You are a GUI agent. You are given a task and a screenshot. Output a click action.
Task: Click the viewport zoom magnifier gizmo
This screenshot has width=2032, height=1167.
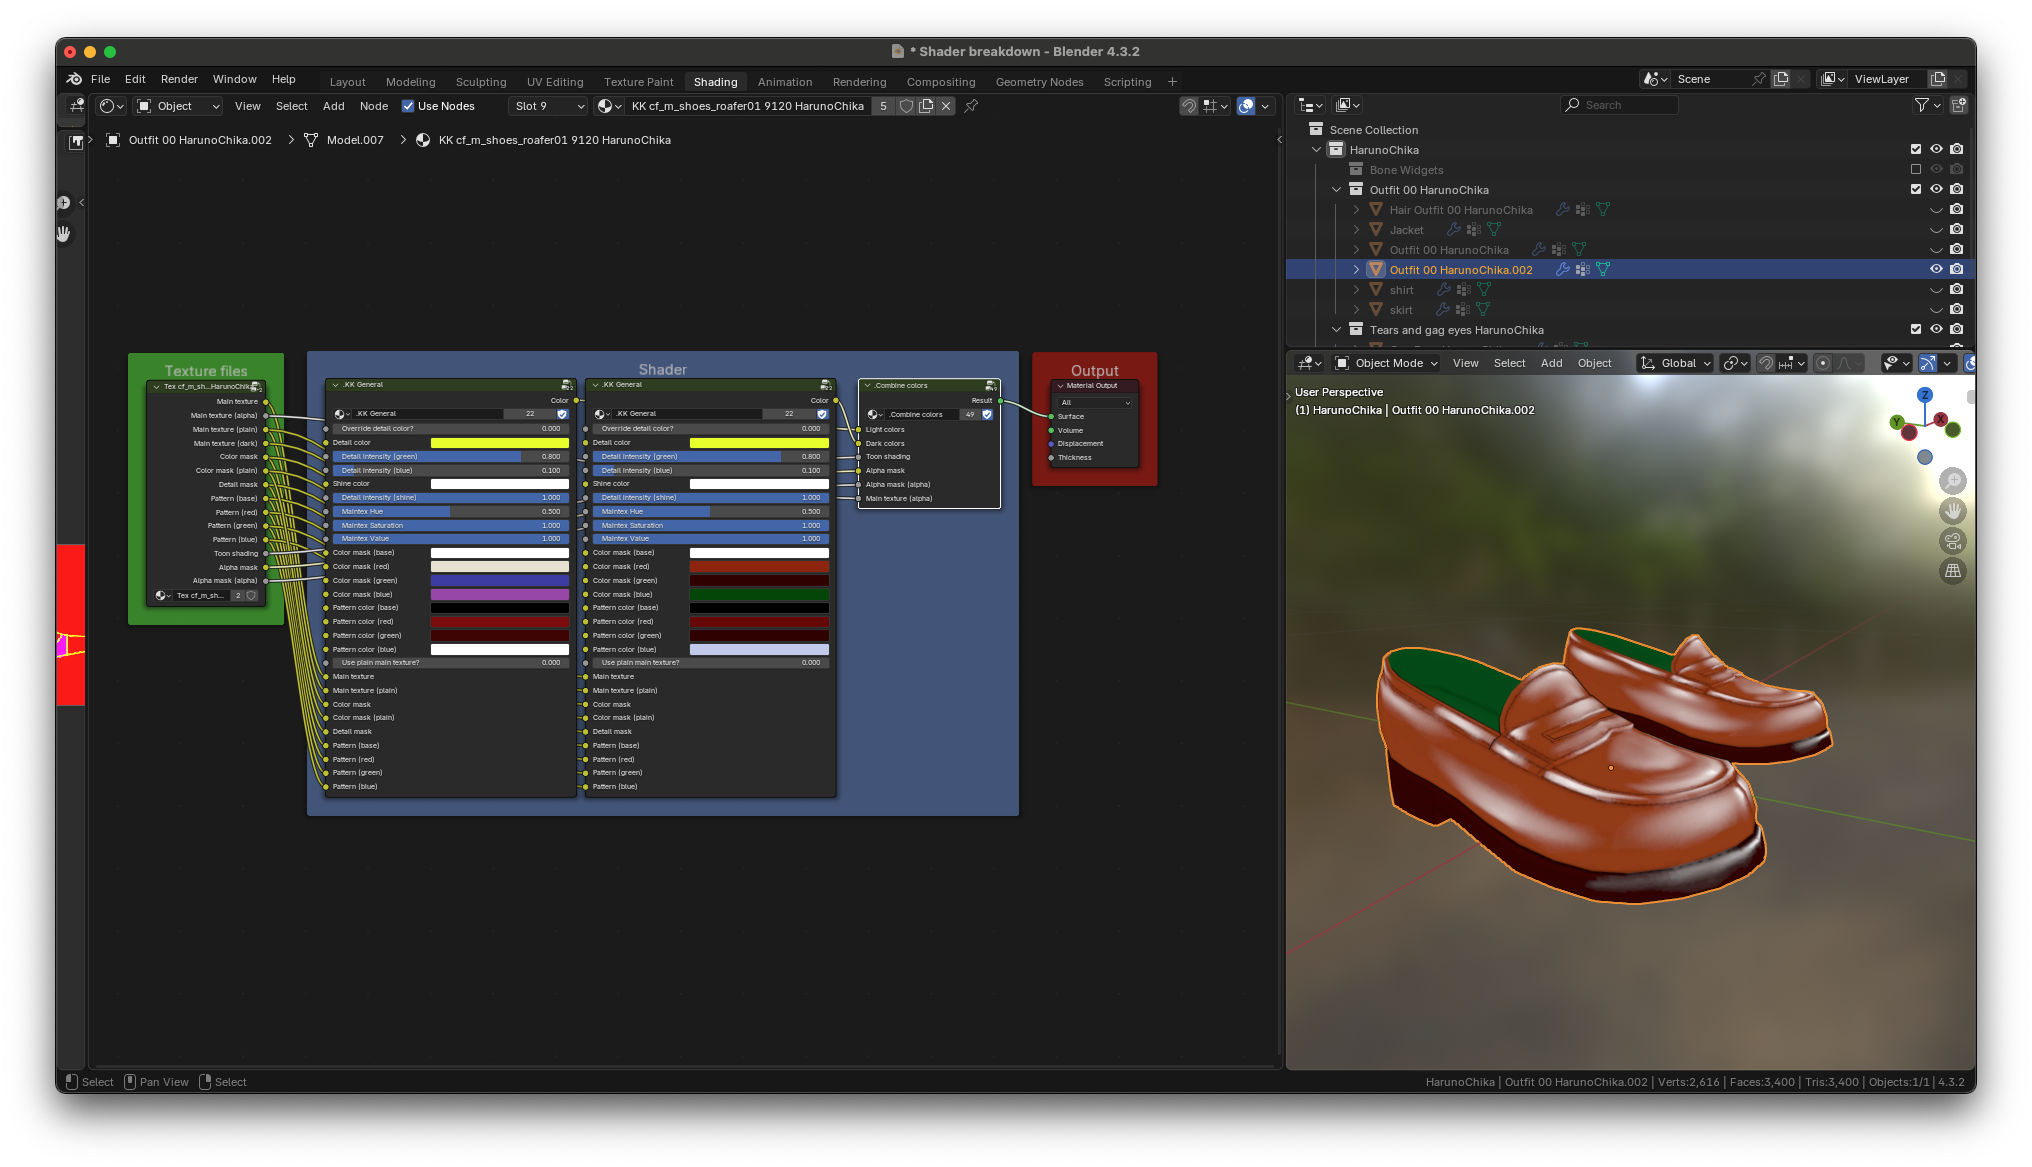tap(1952, 481)
